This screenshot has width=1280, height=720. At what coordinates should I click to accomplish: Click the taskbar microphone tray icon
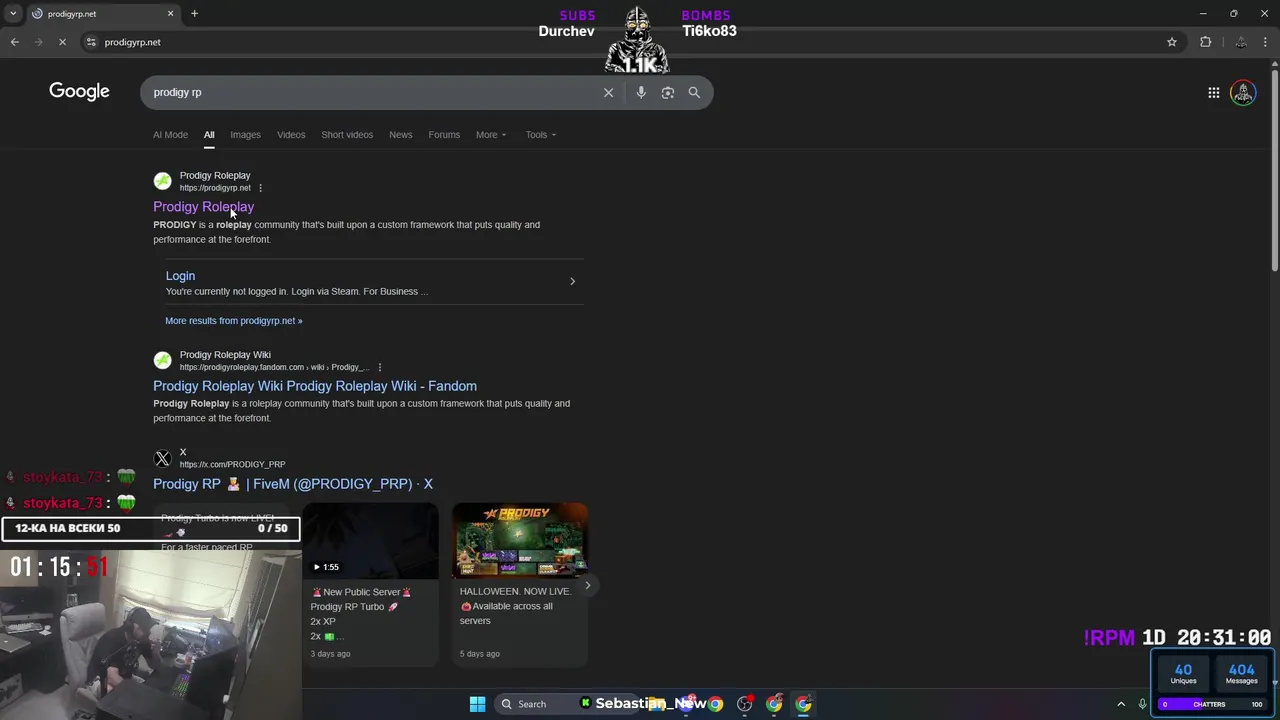pos(1142,704)
